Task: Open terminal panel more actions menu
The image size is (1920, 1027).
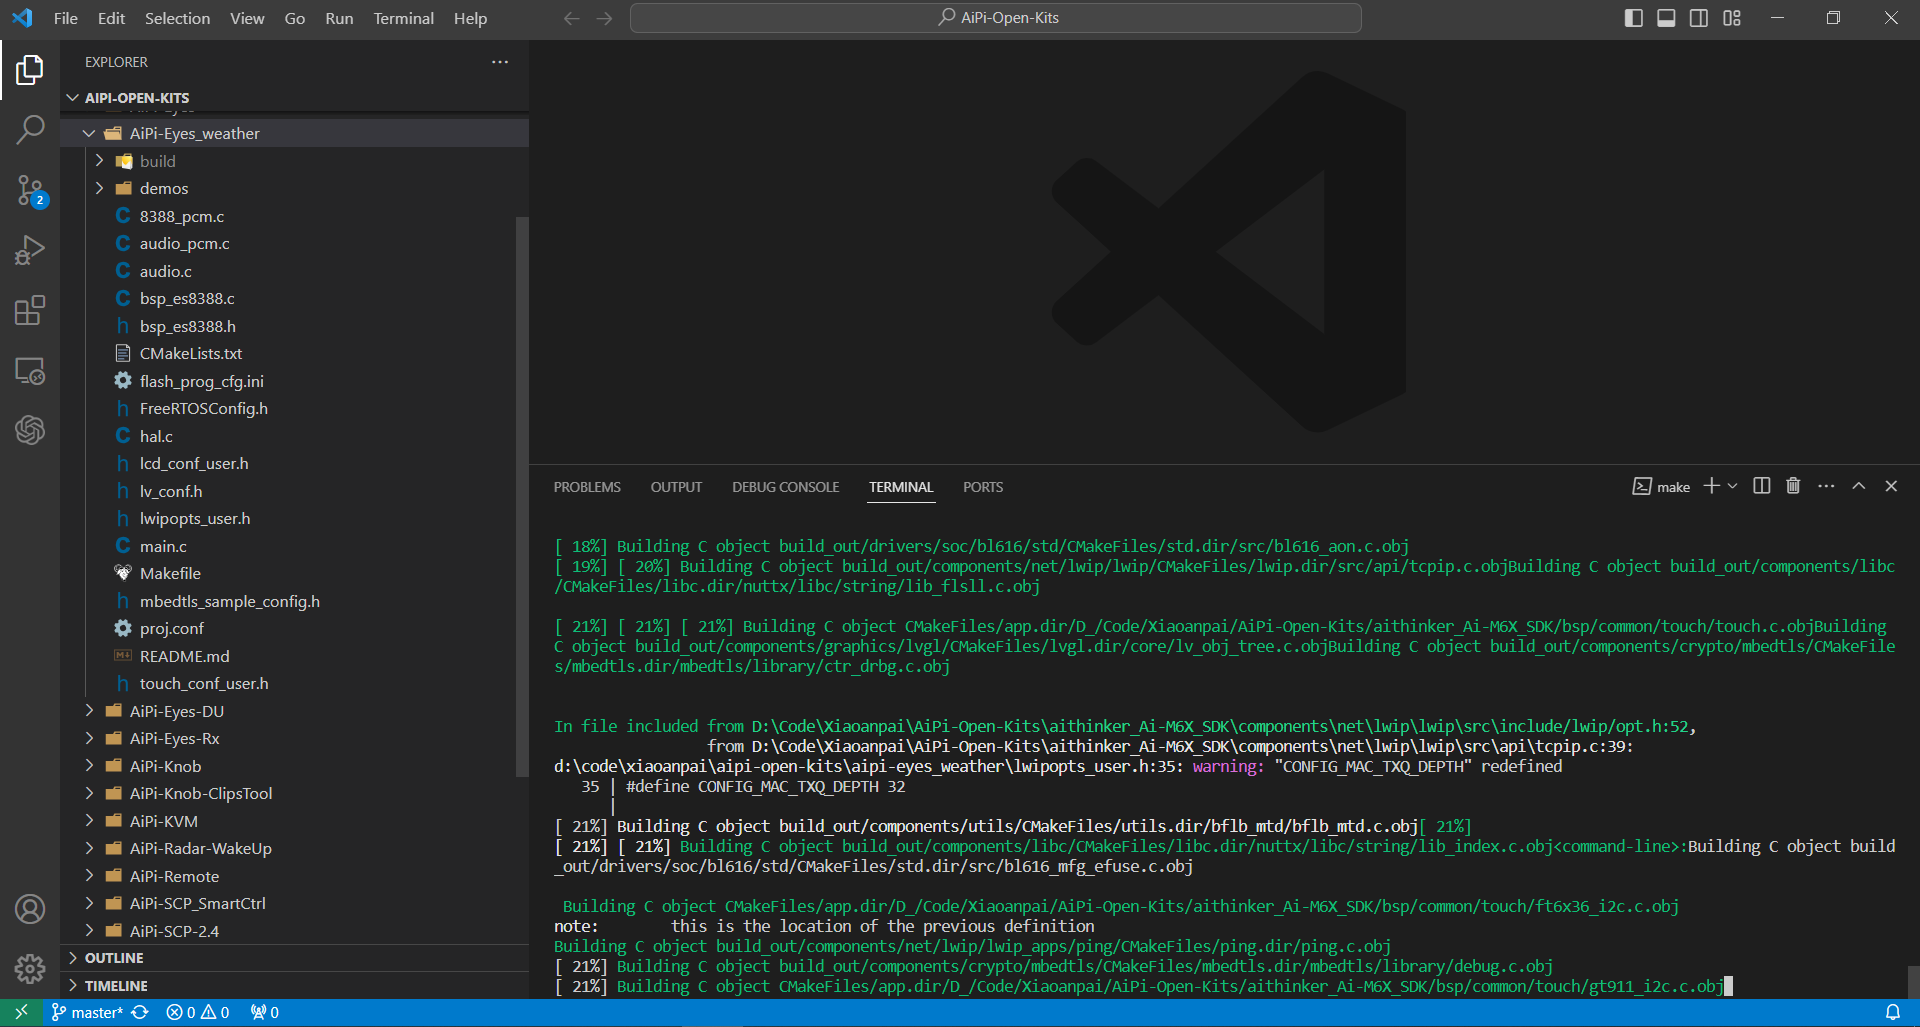Action: pos(1826,486)
